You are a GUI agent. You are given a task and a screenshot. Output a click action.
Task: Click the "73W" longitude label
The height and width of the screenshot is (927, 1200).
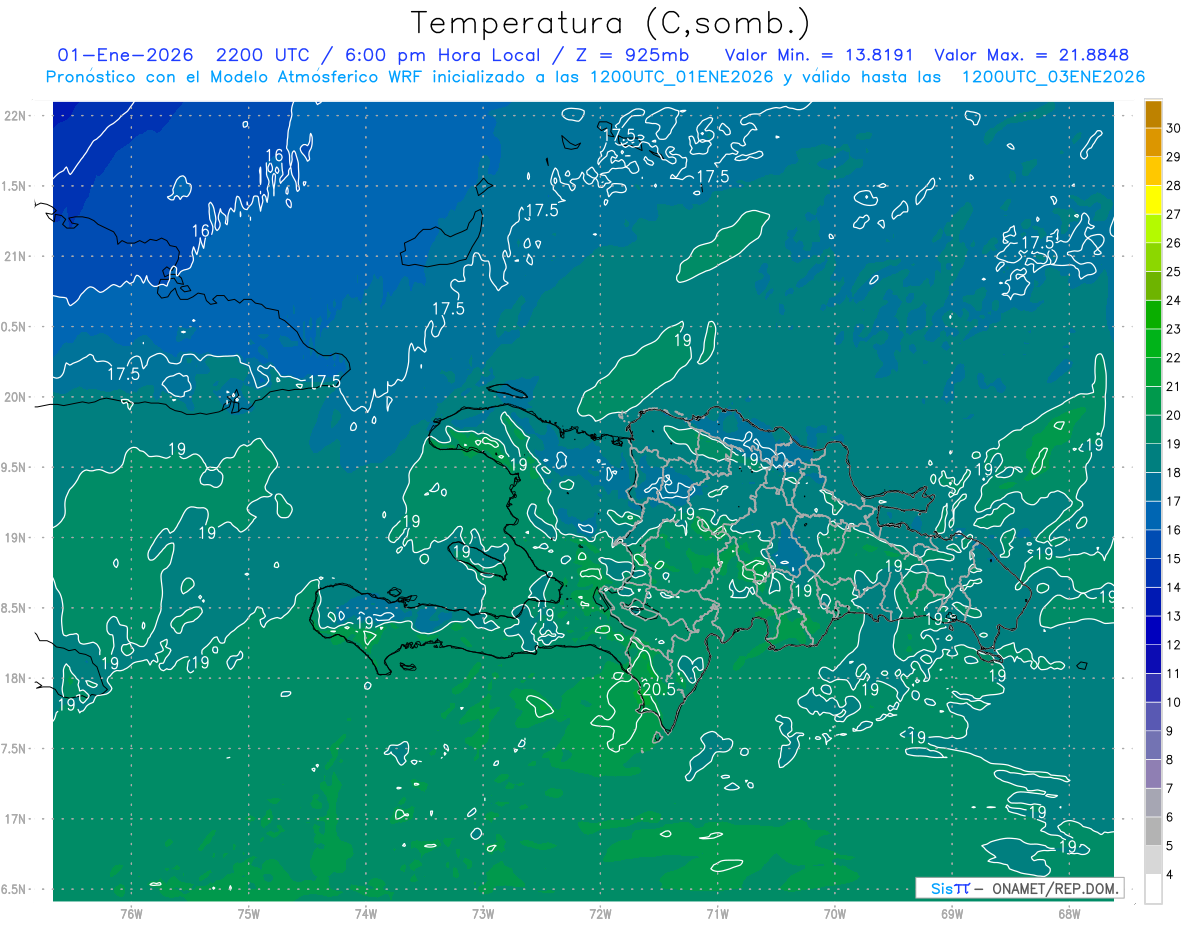point(483,913)
